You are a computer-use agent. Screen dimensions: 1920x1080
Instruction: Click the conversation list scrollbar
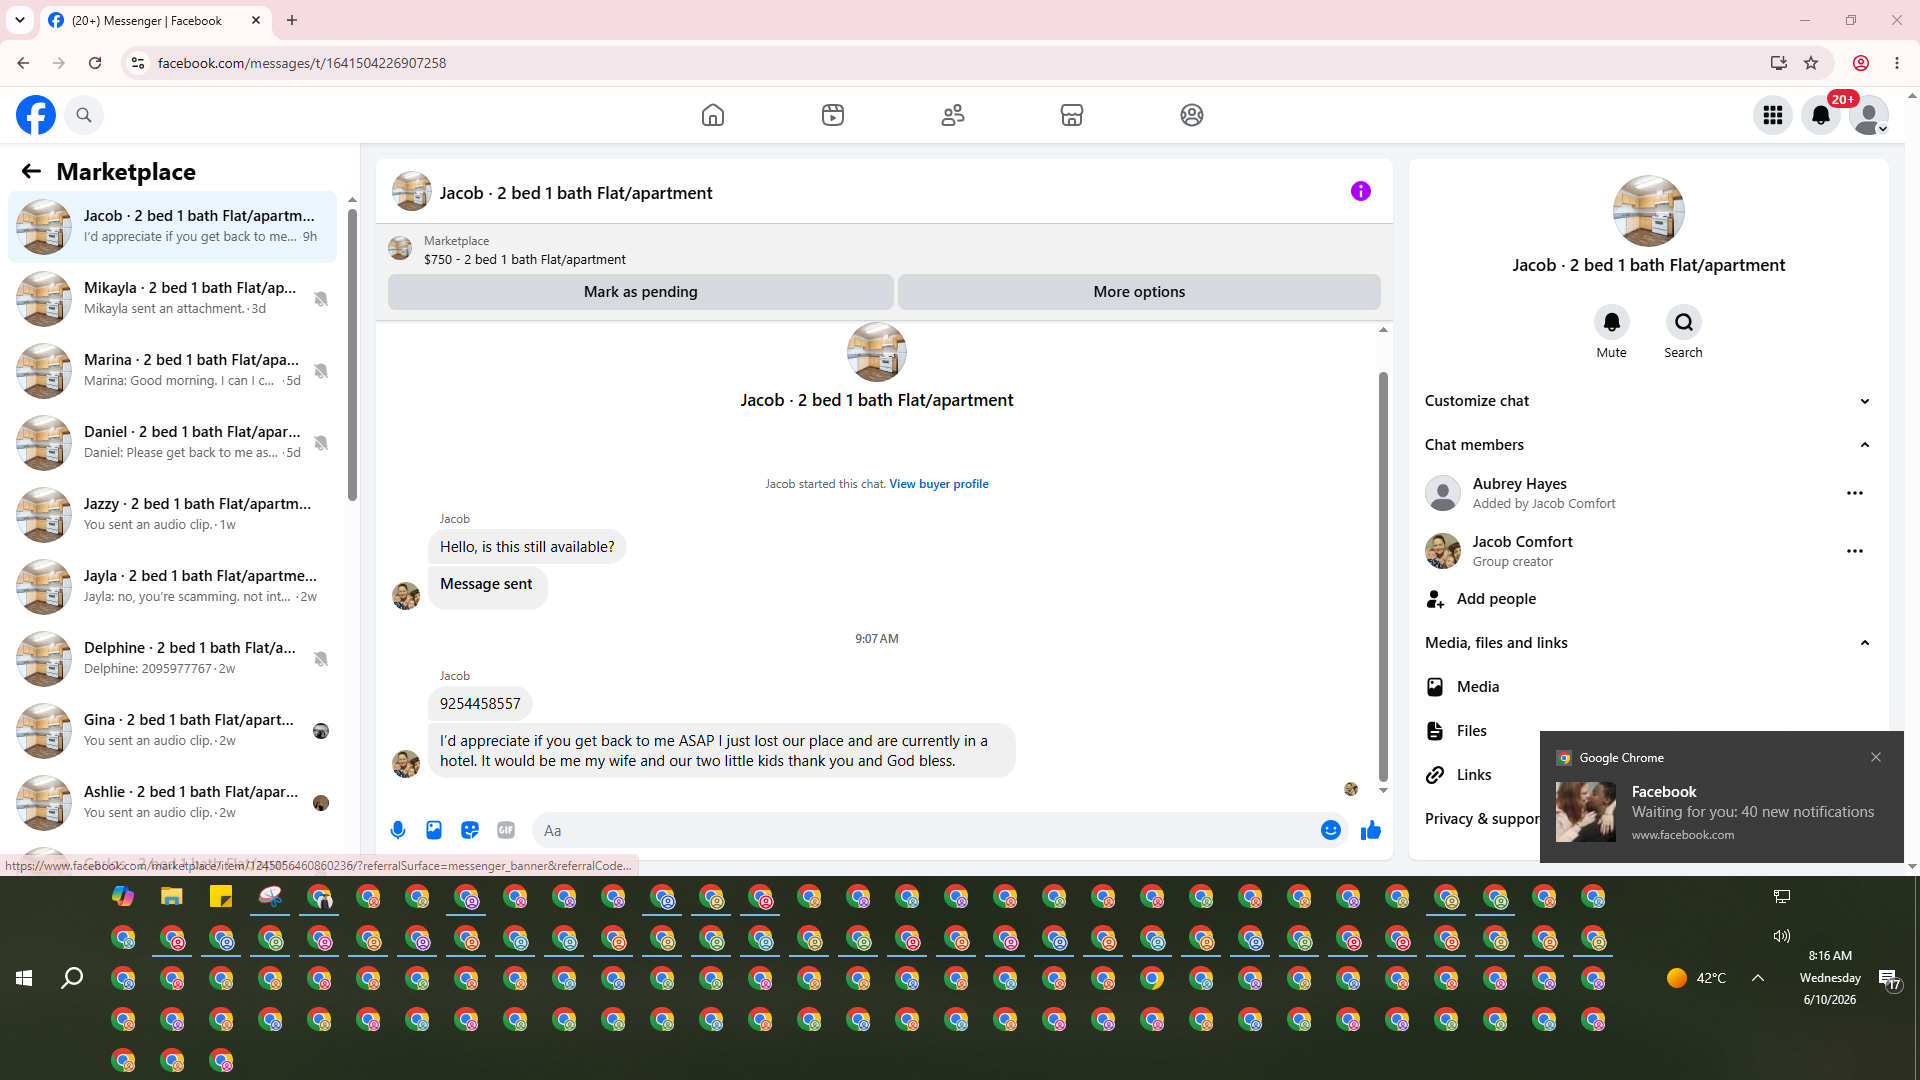[x=352, y=353]
